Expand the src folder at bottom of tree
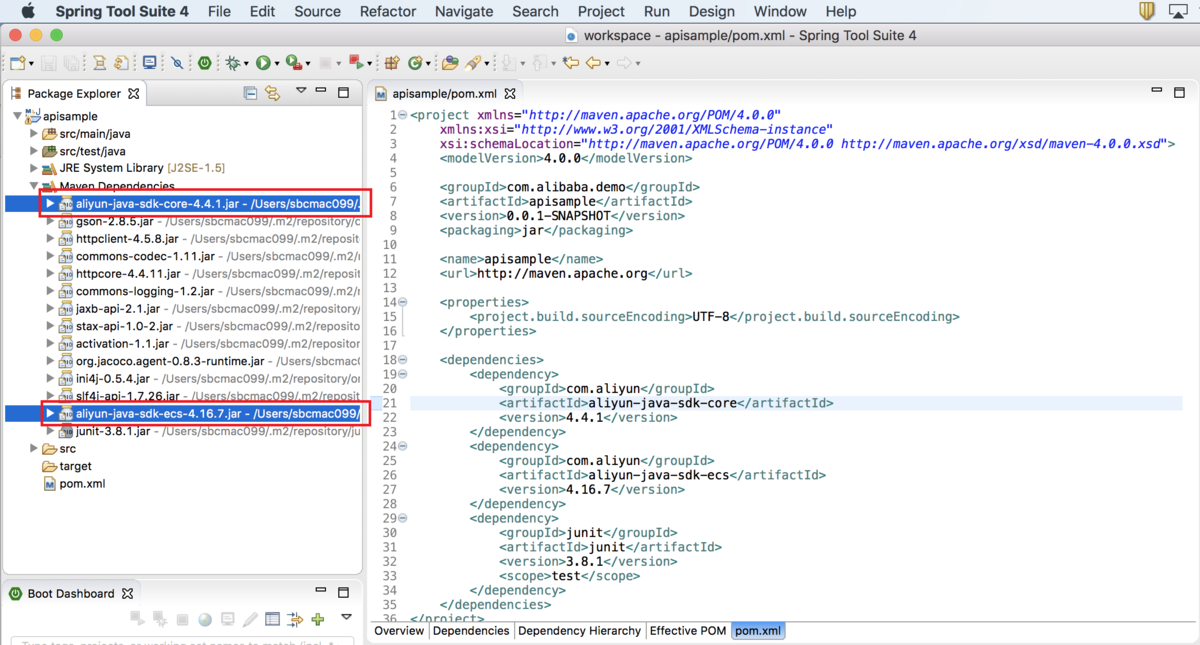 (x=34, y=448)
